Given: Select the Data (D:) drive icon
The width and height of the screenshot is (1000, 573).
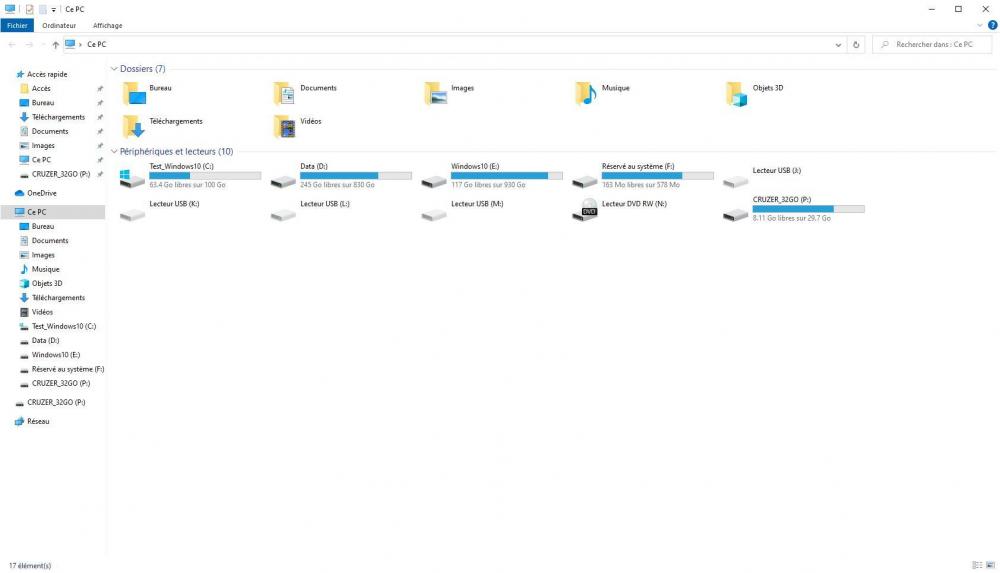Looking at the screenshot, I should 283,182.
